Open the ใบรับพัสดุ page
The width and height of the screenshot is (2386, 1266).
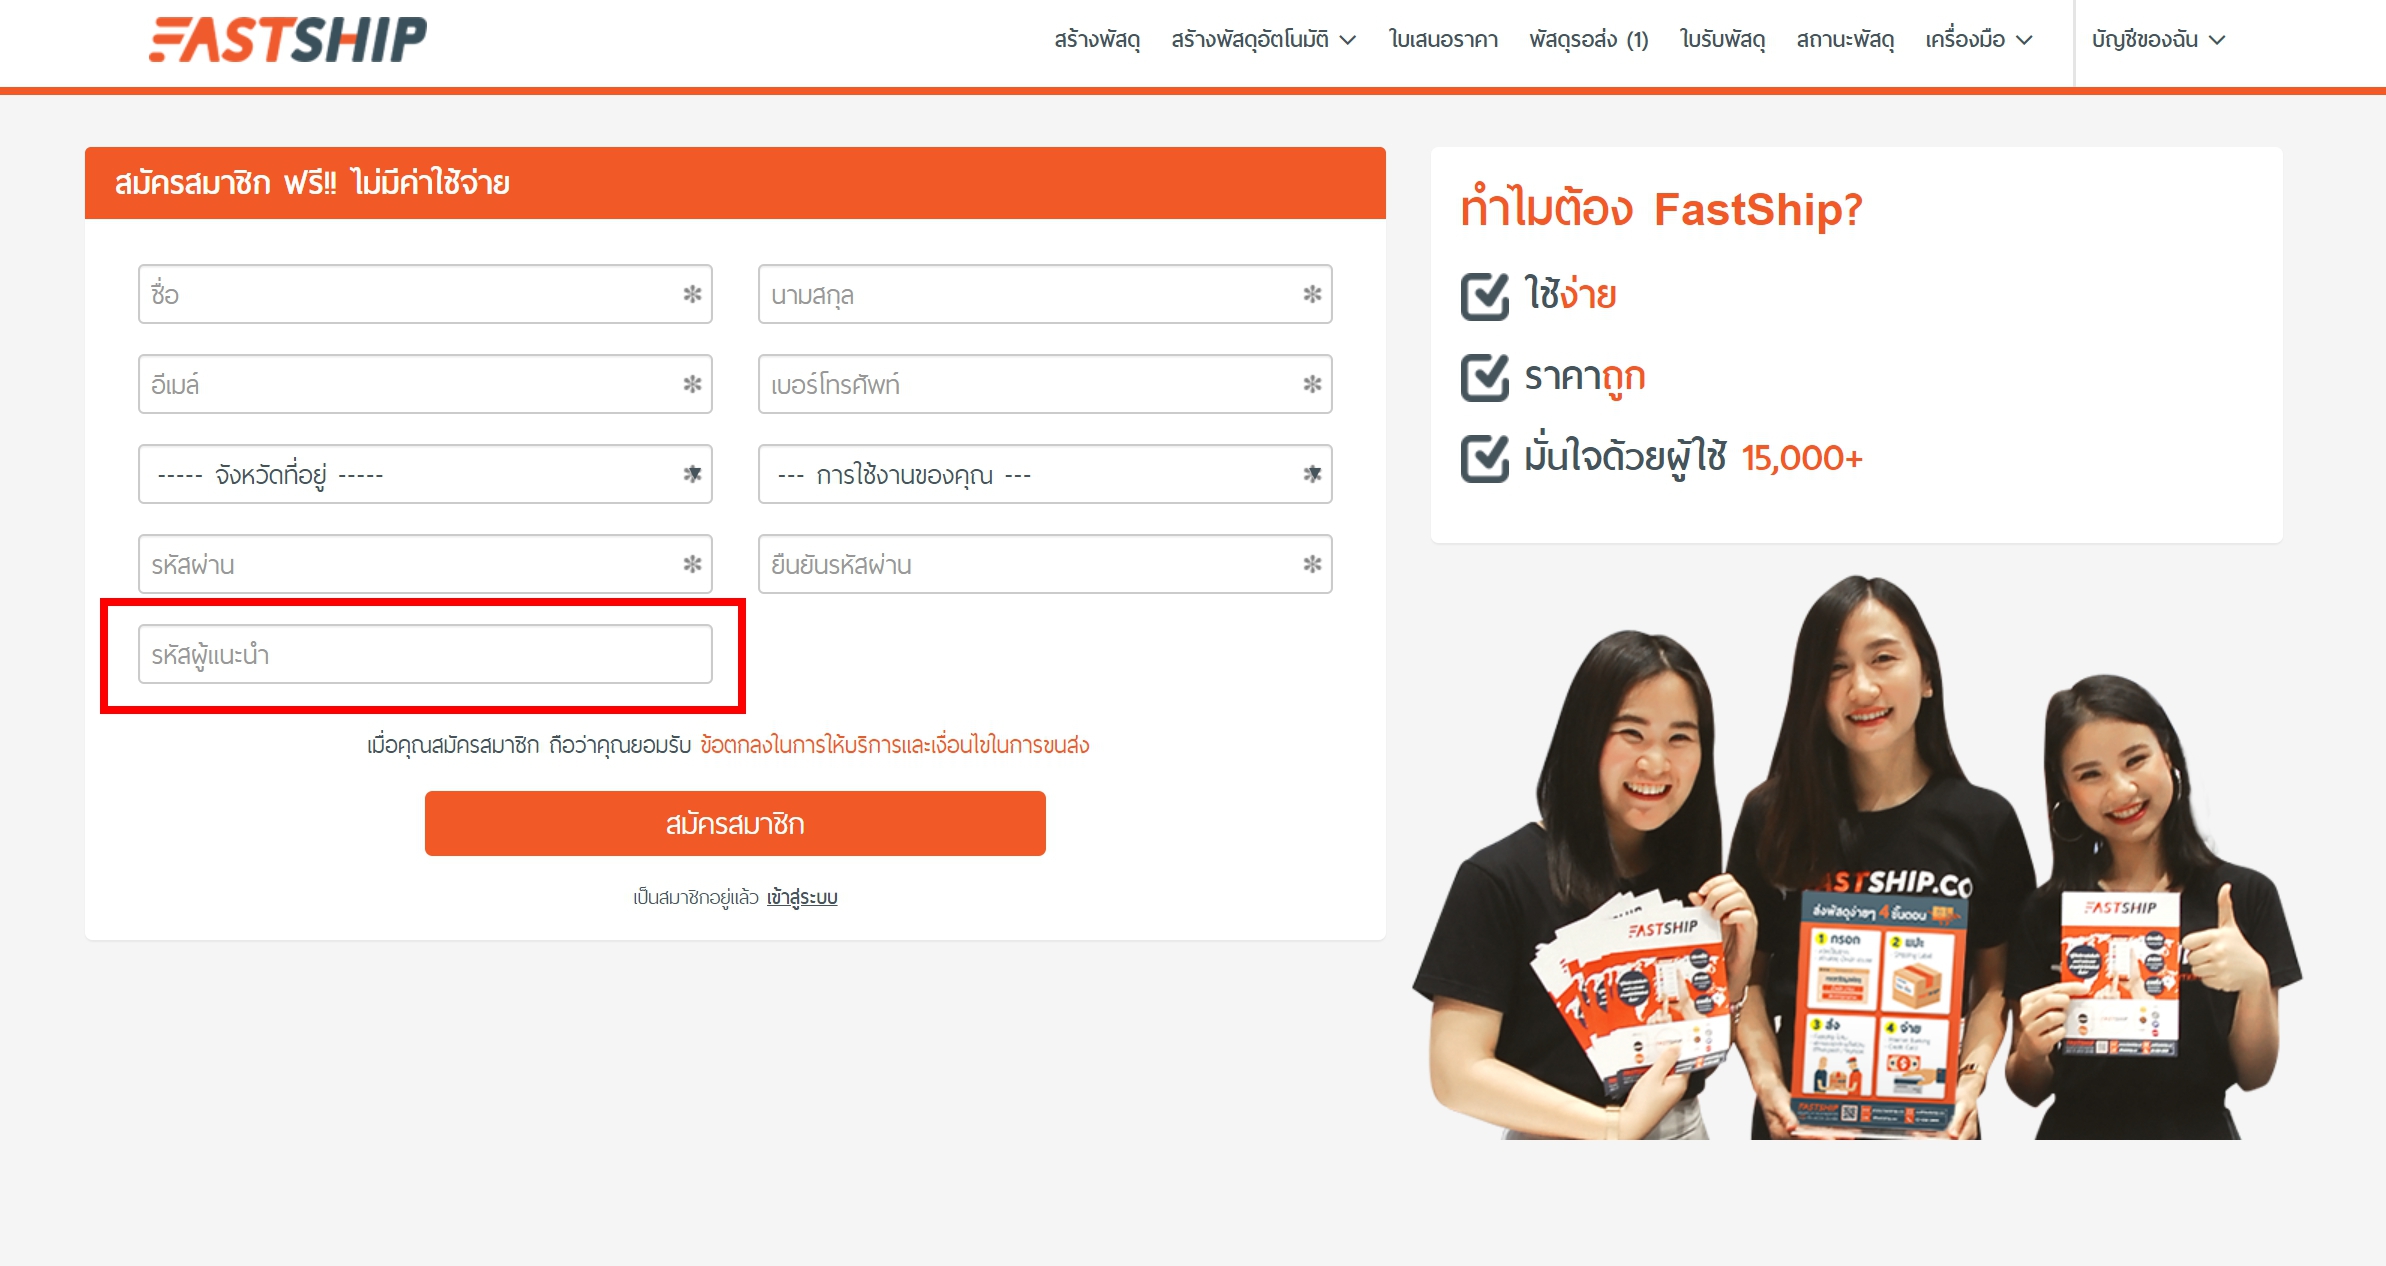(x=1722, y=40)
